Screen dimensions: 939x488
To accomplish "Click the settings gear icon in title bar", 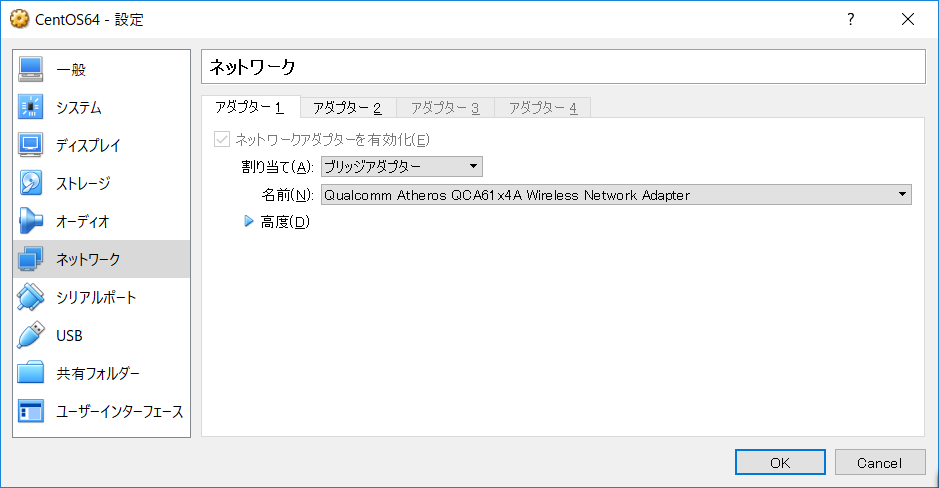I will (x=19, y=19).
